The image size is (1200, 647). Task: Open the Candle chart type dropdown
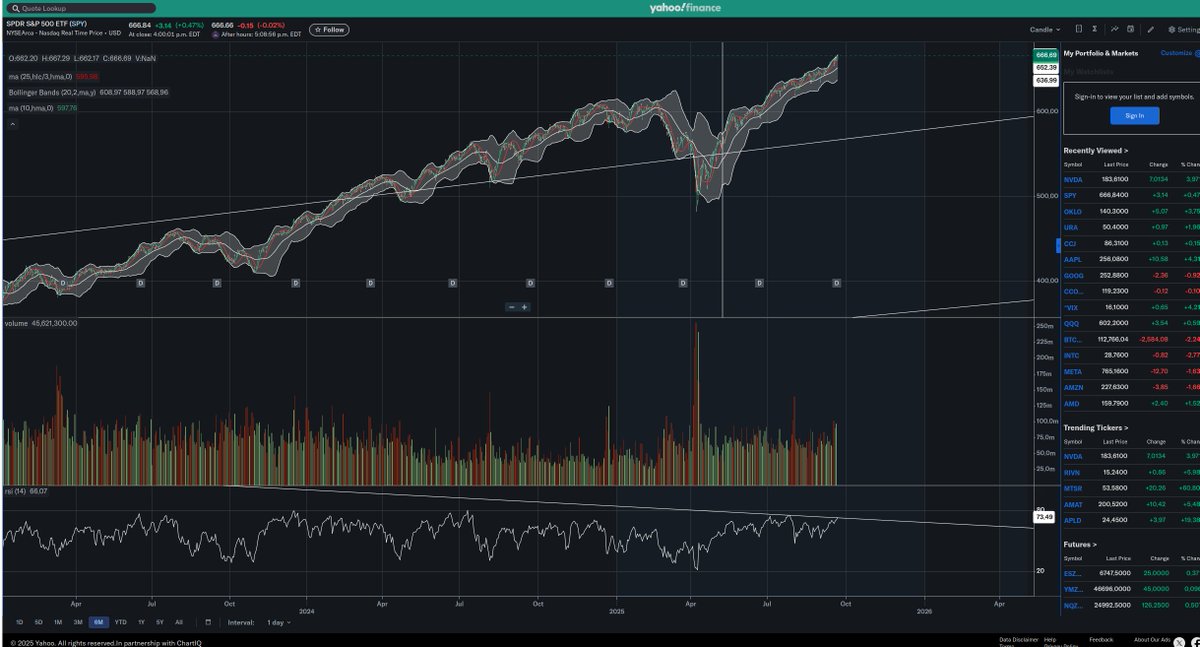(x=1045, y=30)
